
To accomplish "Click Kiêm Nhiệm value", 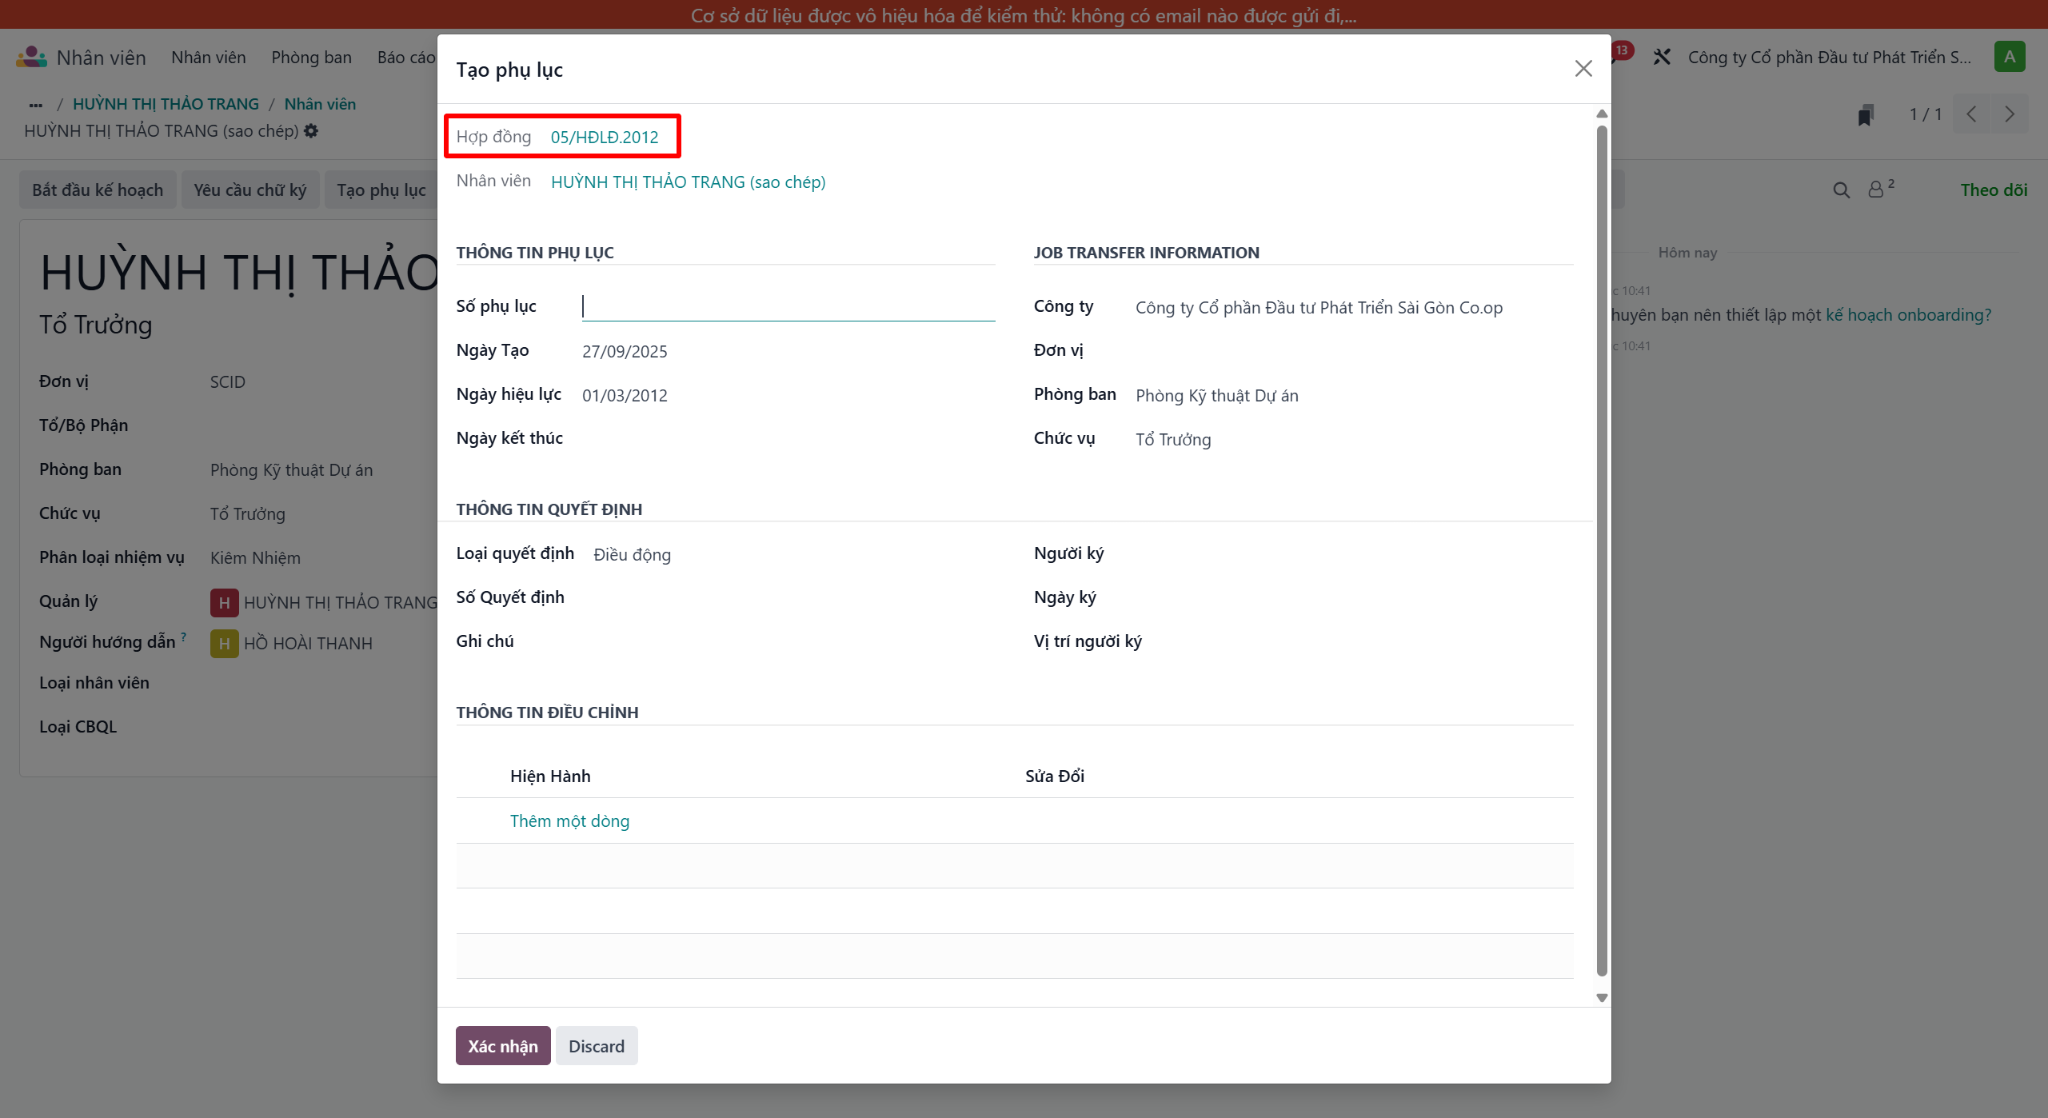I will coord(255,558).
